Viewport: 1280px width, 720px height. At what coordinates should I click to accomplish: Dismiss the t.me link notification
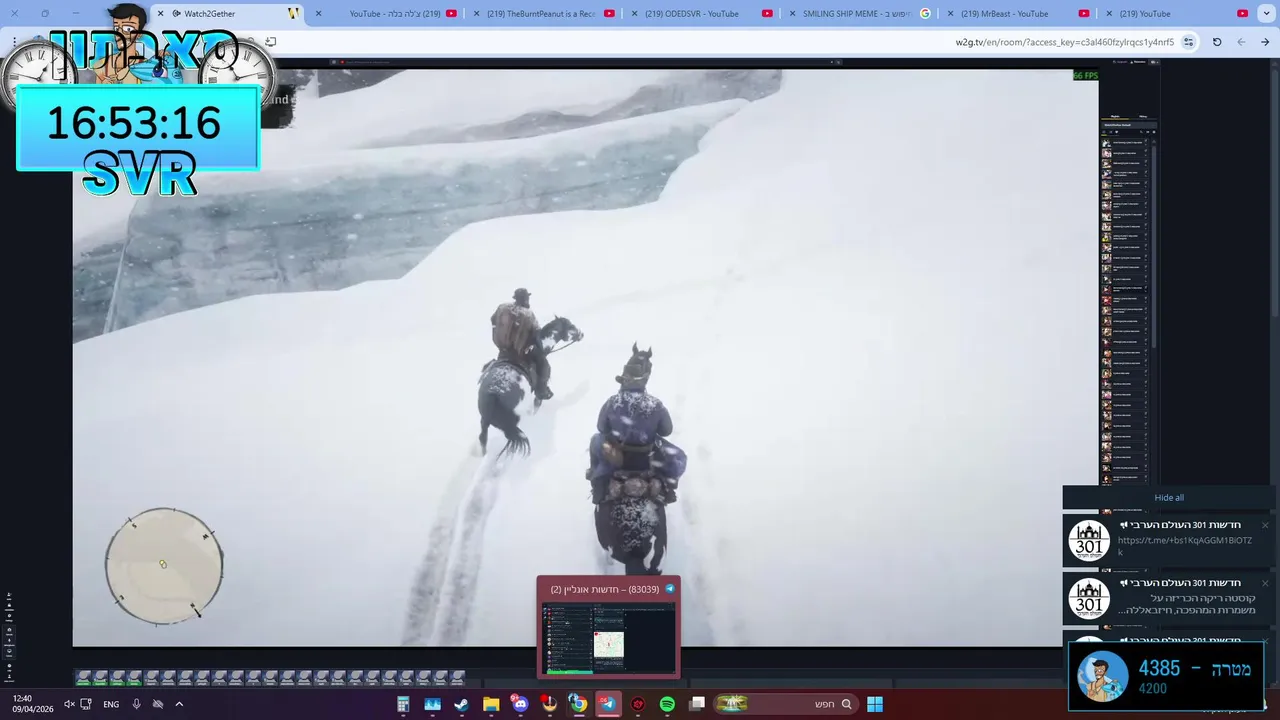(1264, 525)
